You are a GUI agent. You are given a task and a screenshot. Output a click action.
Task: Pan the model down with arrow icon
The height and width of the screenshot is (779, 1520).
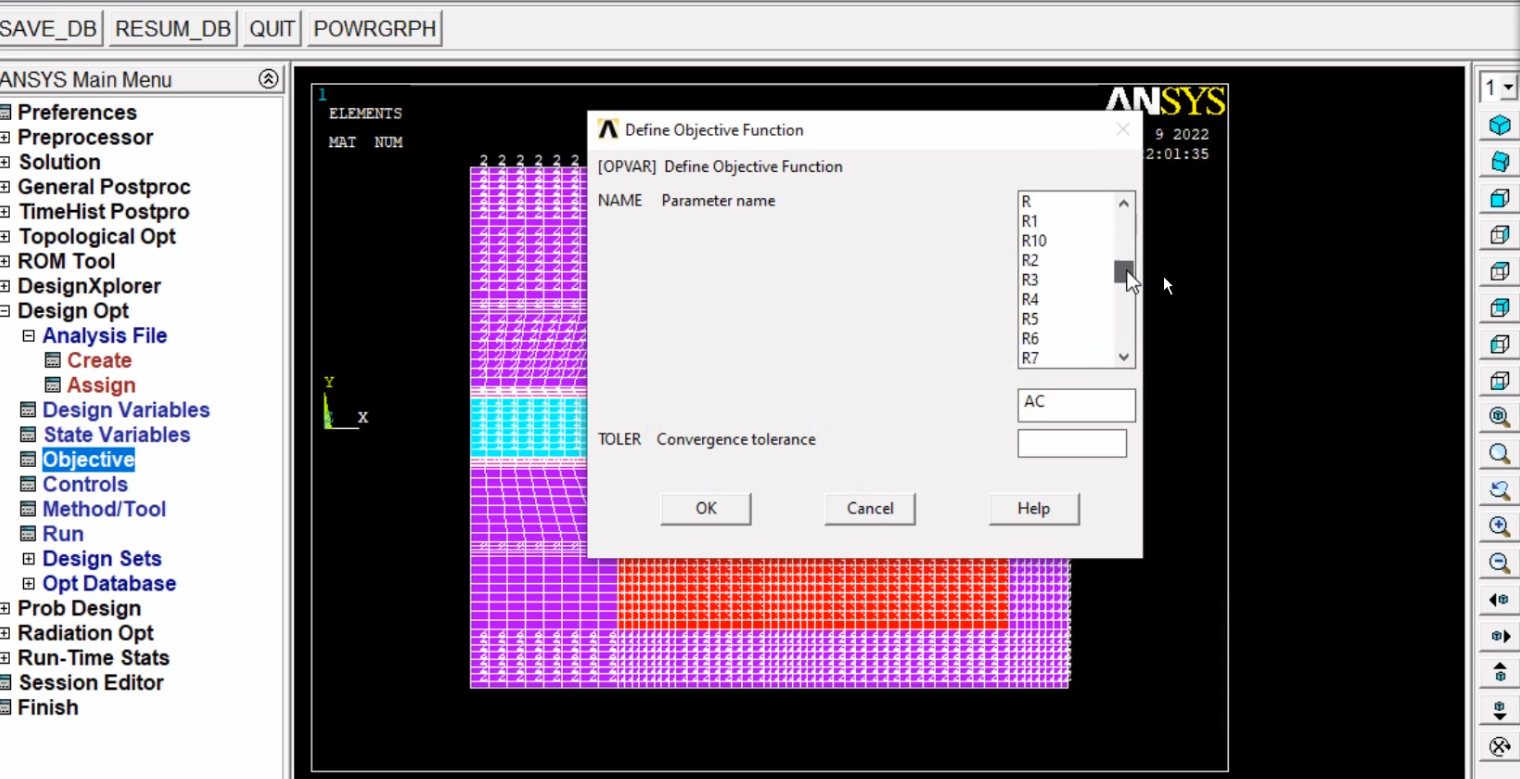1499,709
